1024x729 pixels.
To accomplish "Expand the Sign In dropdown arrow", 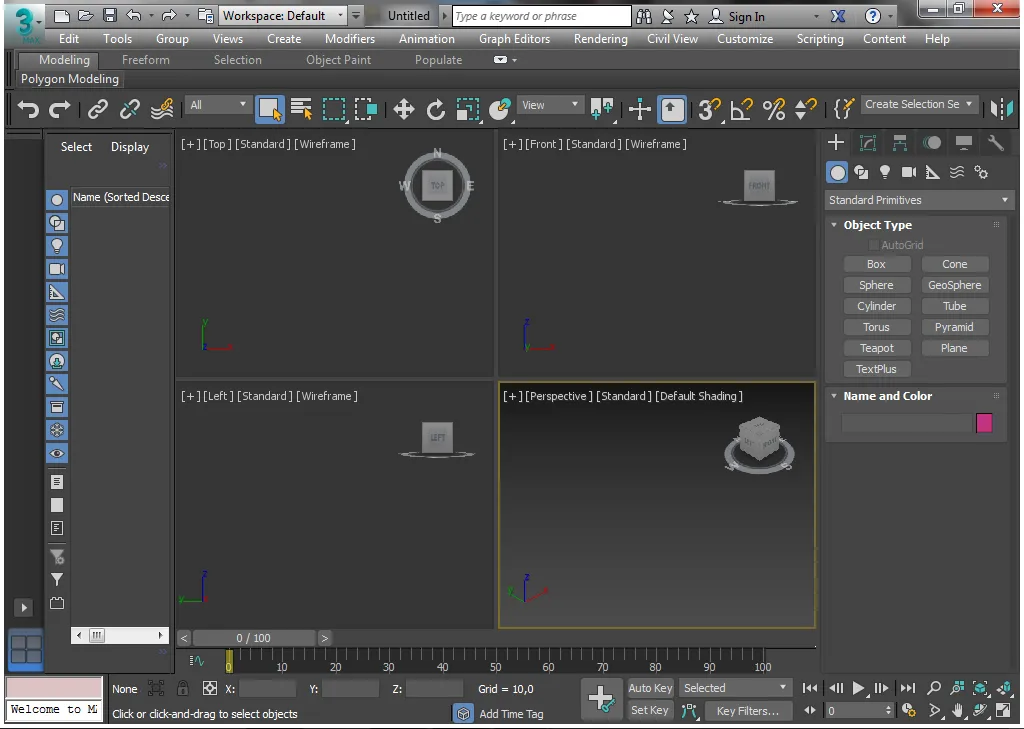I will [816, 16].
